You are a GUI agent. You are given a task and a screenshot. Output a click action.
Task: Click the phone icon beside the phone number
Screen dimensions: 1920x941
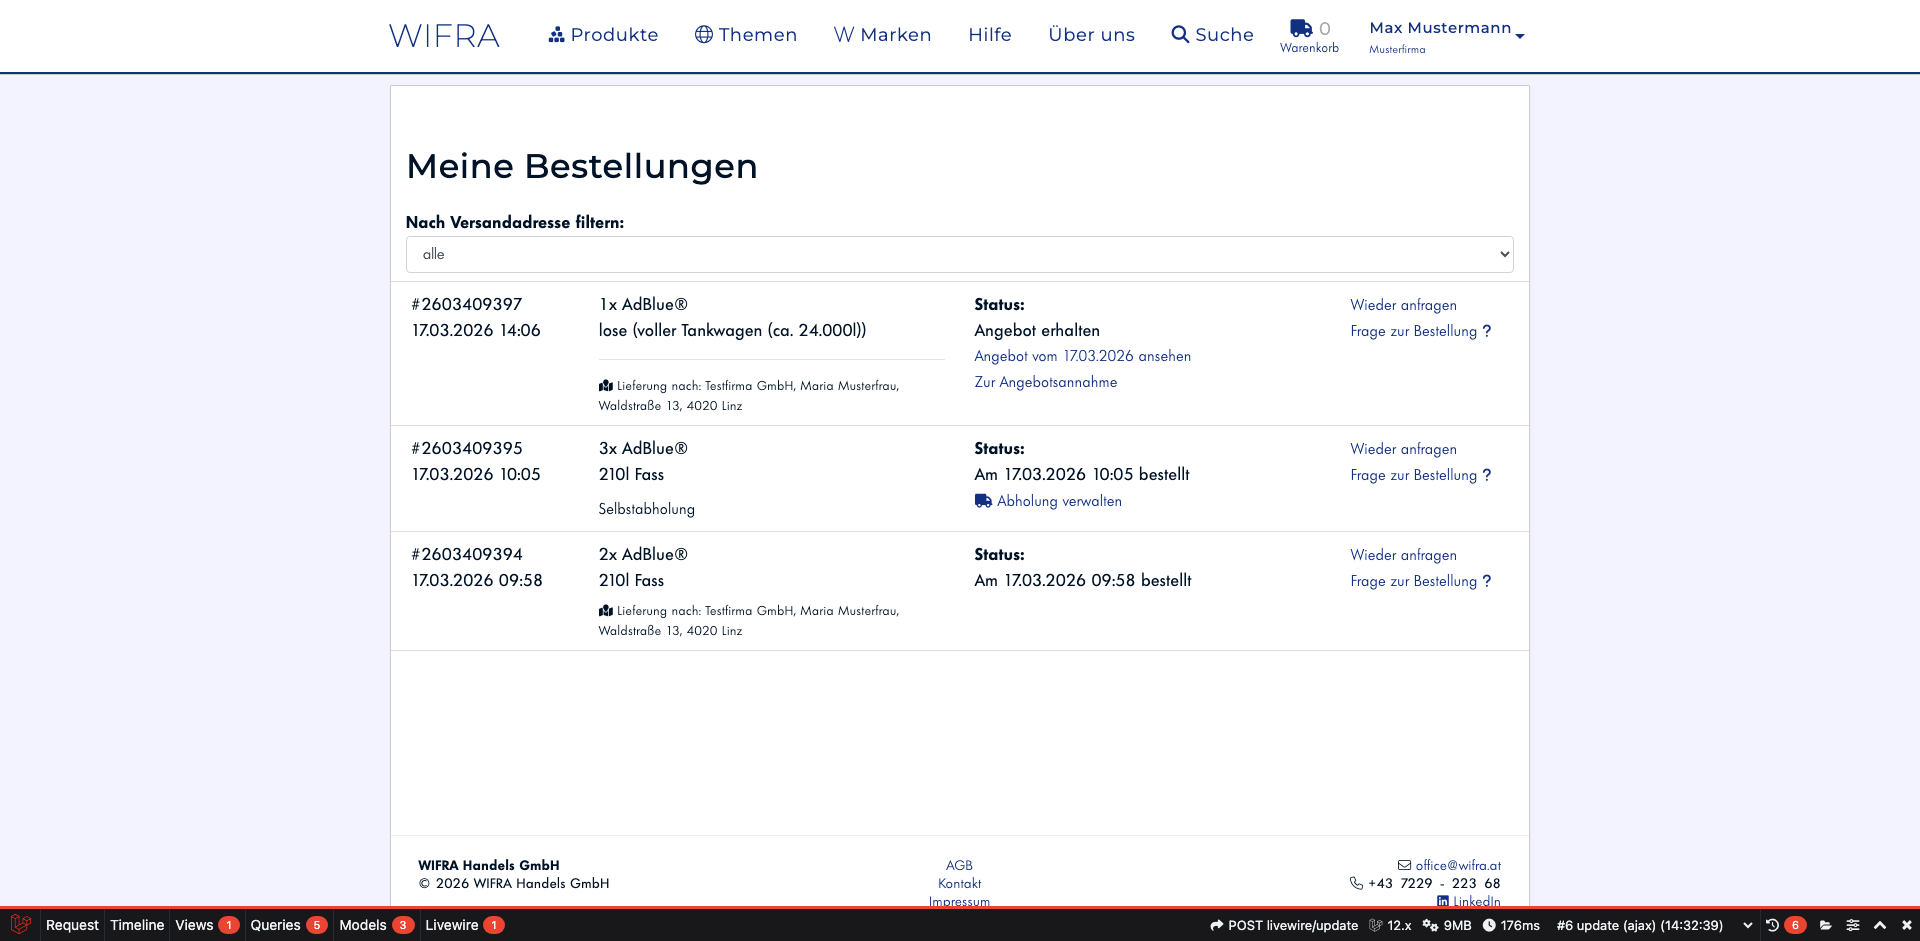point(1355,883)
